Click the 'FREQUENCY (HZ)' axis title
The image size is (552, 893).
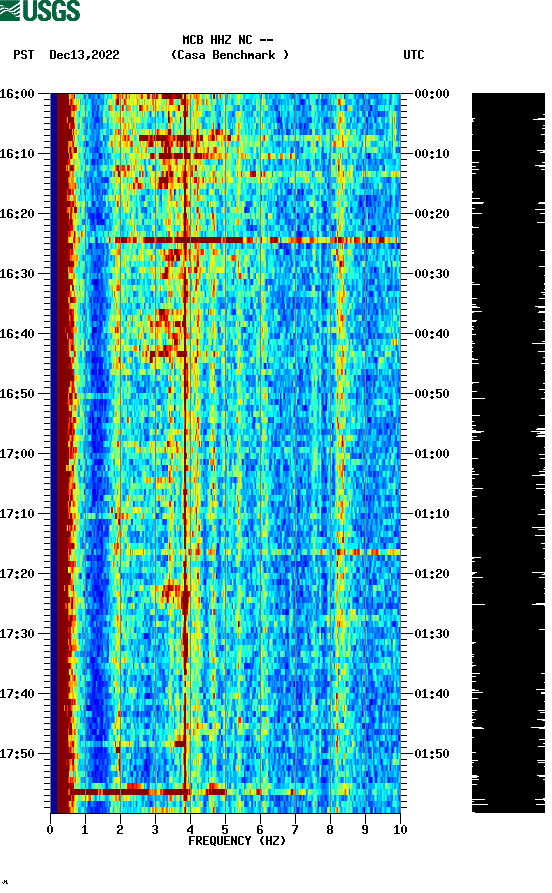coord(237,841)
